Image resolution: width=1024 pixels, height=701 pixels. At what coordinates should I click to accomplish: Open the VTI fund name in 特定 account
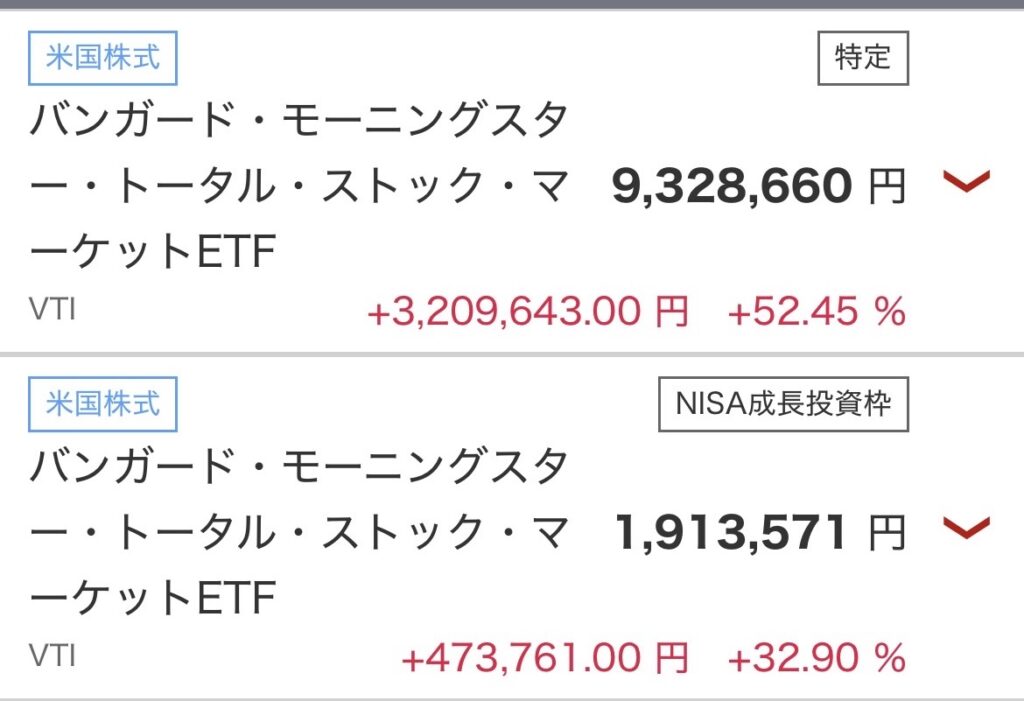pyautogui.click(x=298, y=186)
